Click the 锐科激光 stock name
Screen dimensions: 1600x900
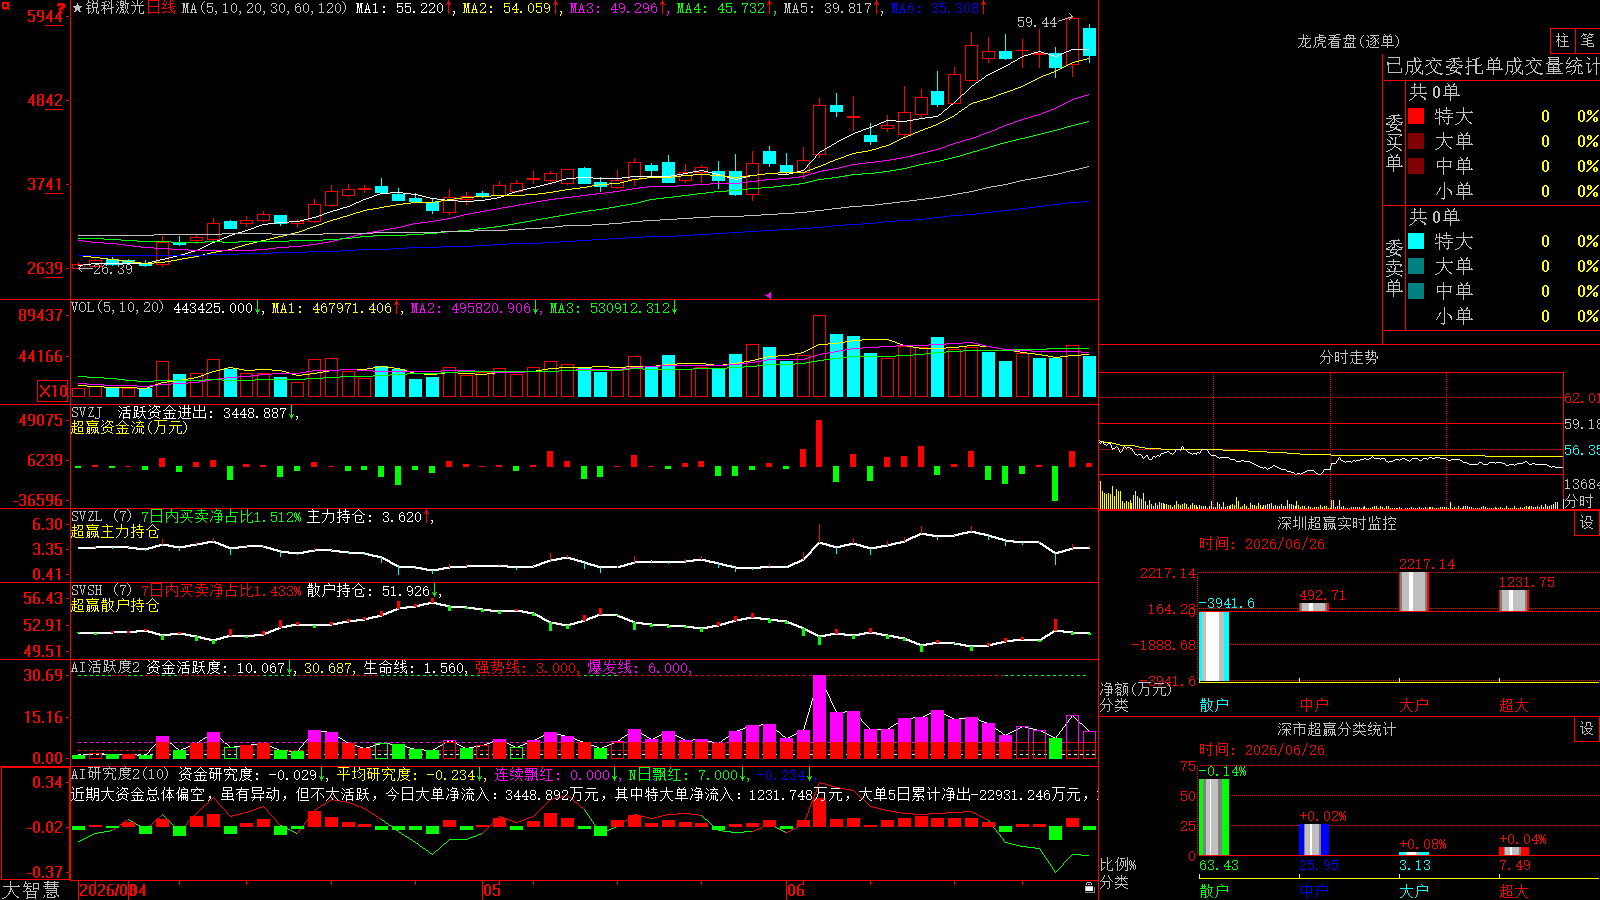coord(115,8)
